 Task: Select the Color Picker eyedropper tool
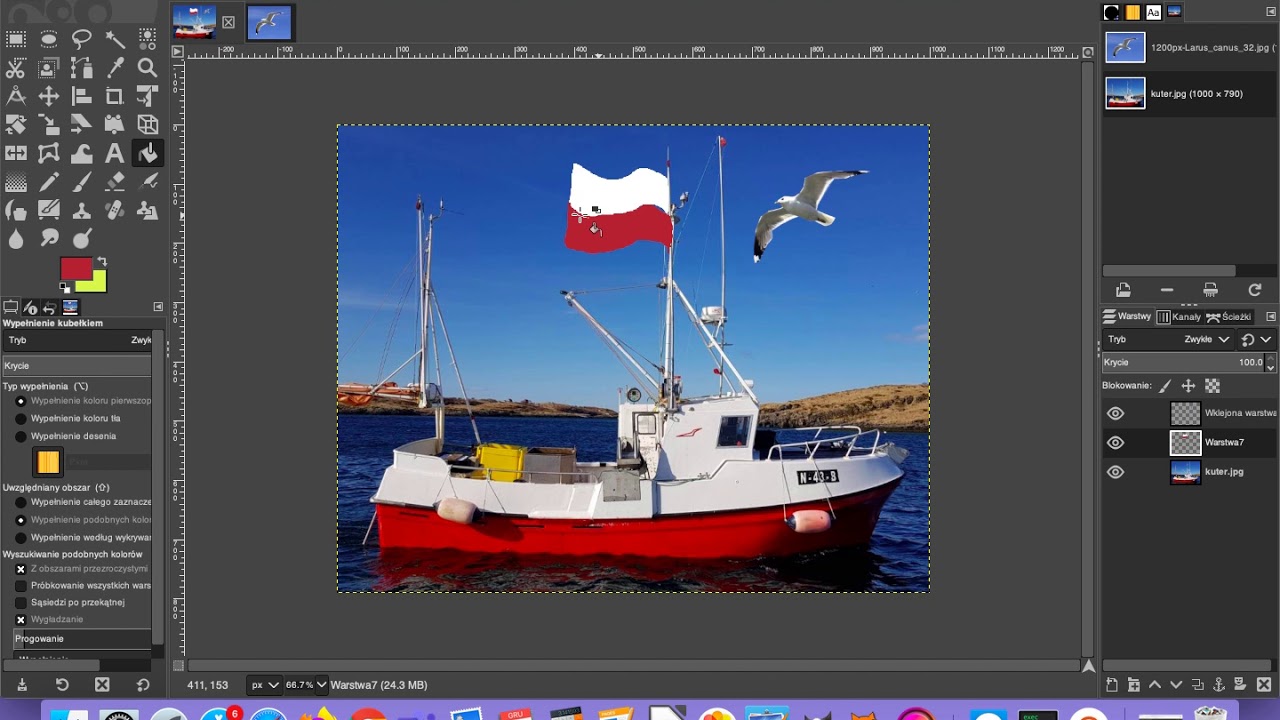coord(115,68)
